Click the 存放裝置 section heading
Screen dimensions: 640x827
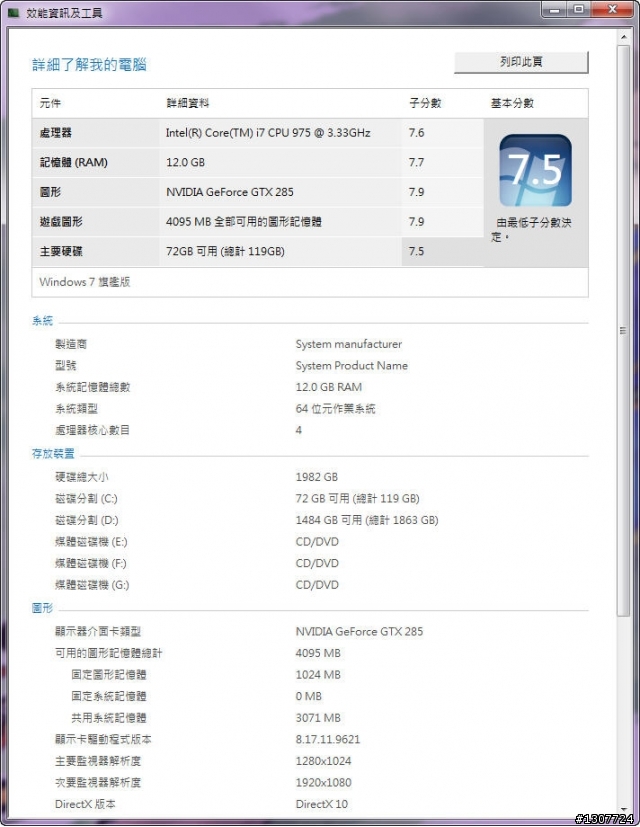click(53, 454)
